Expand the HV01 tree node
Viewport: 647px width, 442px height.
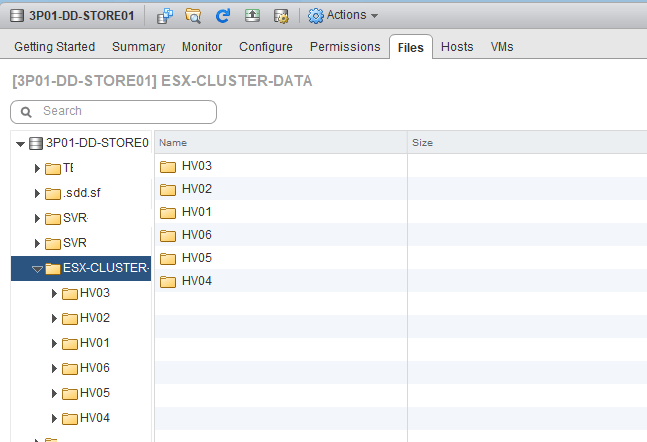point(54,343)
